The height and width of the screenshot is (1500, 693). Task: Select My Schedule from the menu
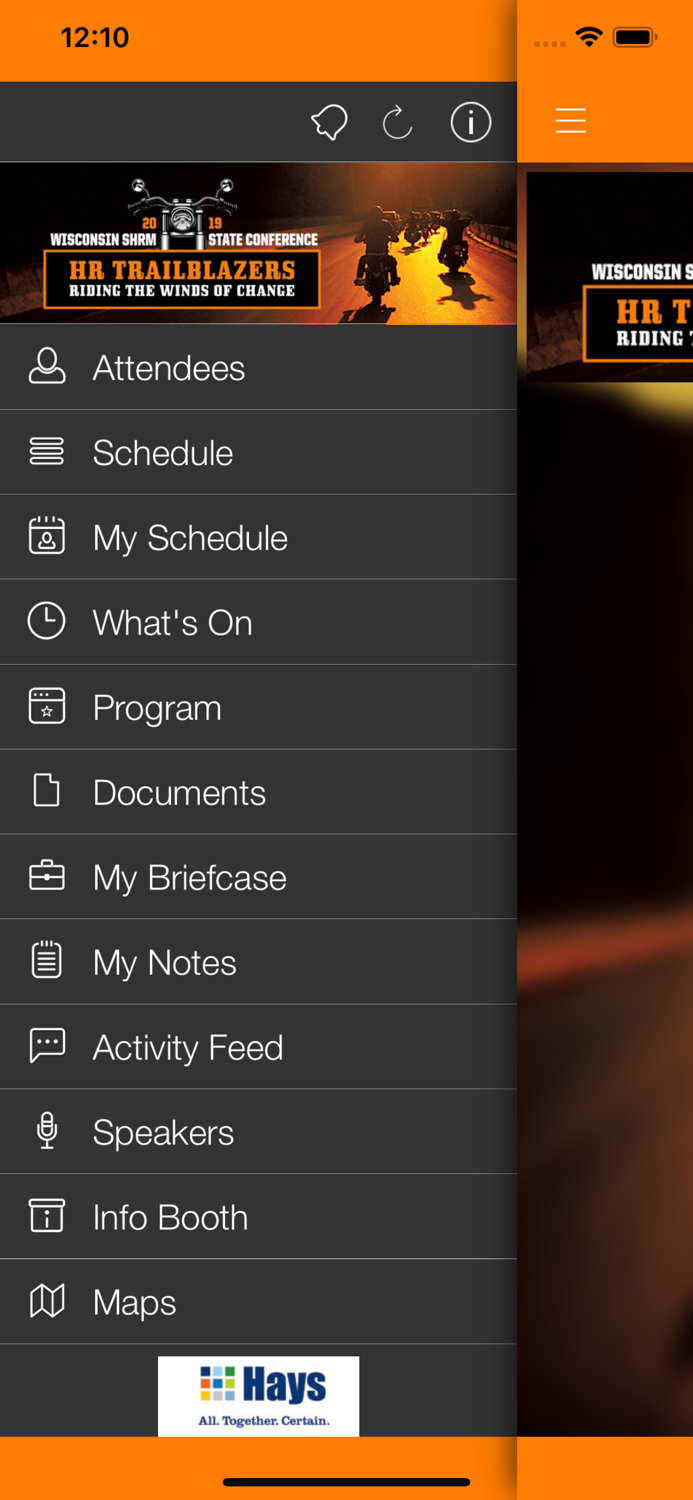click(x=190, y=538)
